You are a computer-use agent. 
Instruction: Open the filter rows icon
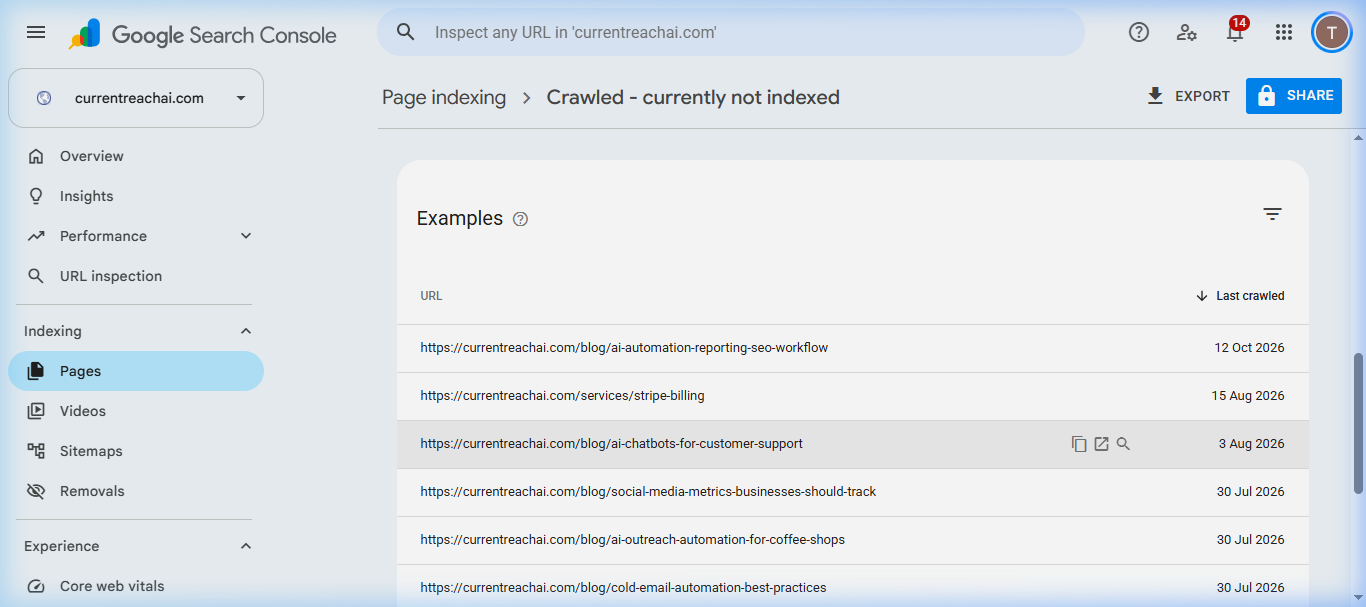(x=1272, y=214)
